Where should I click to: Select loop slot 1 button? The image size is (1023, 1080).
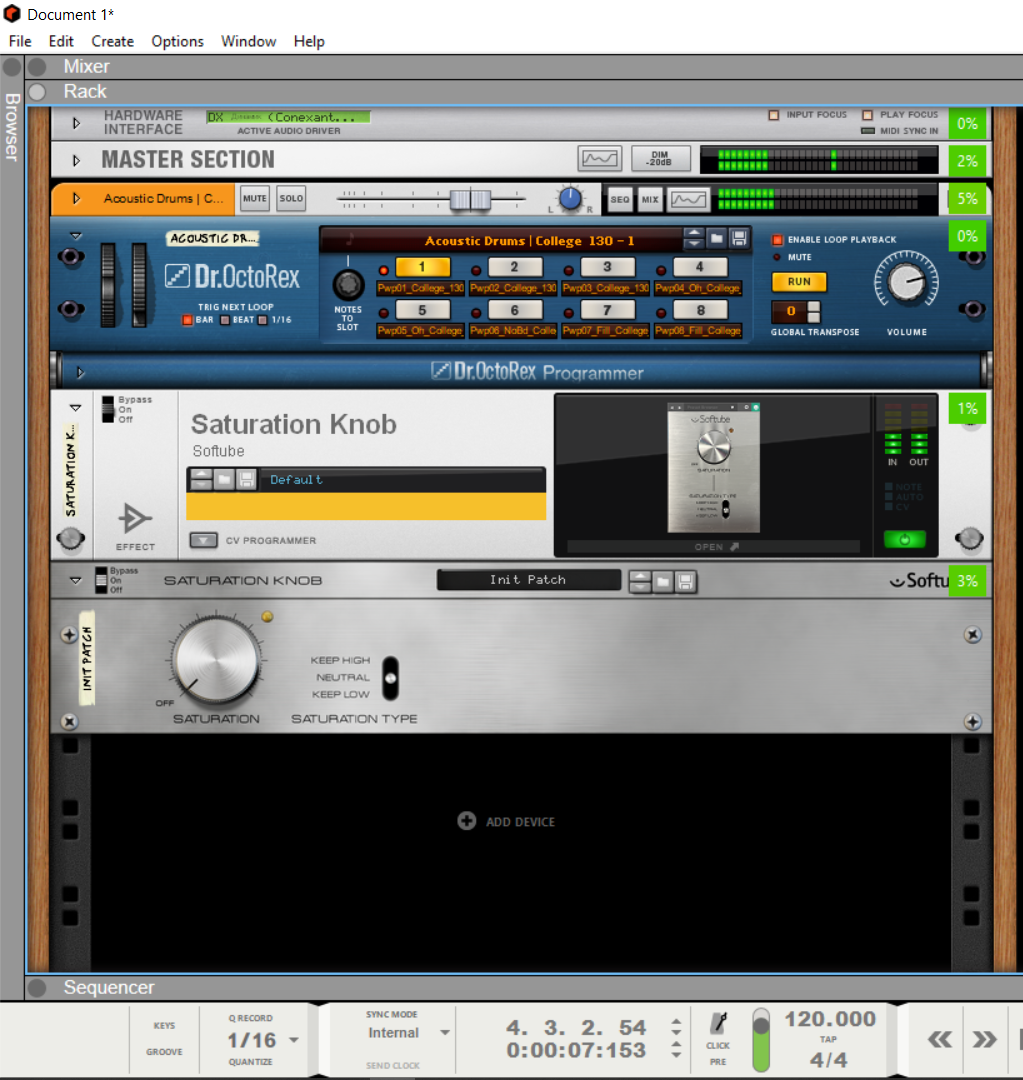422,267
